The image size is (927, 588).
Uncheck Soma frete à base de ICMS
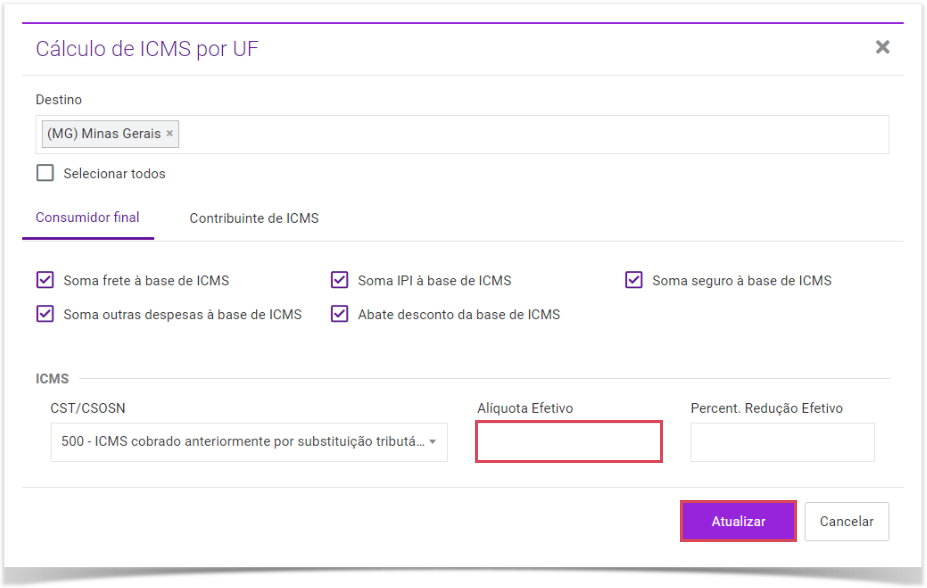tap(45, 280)
